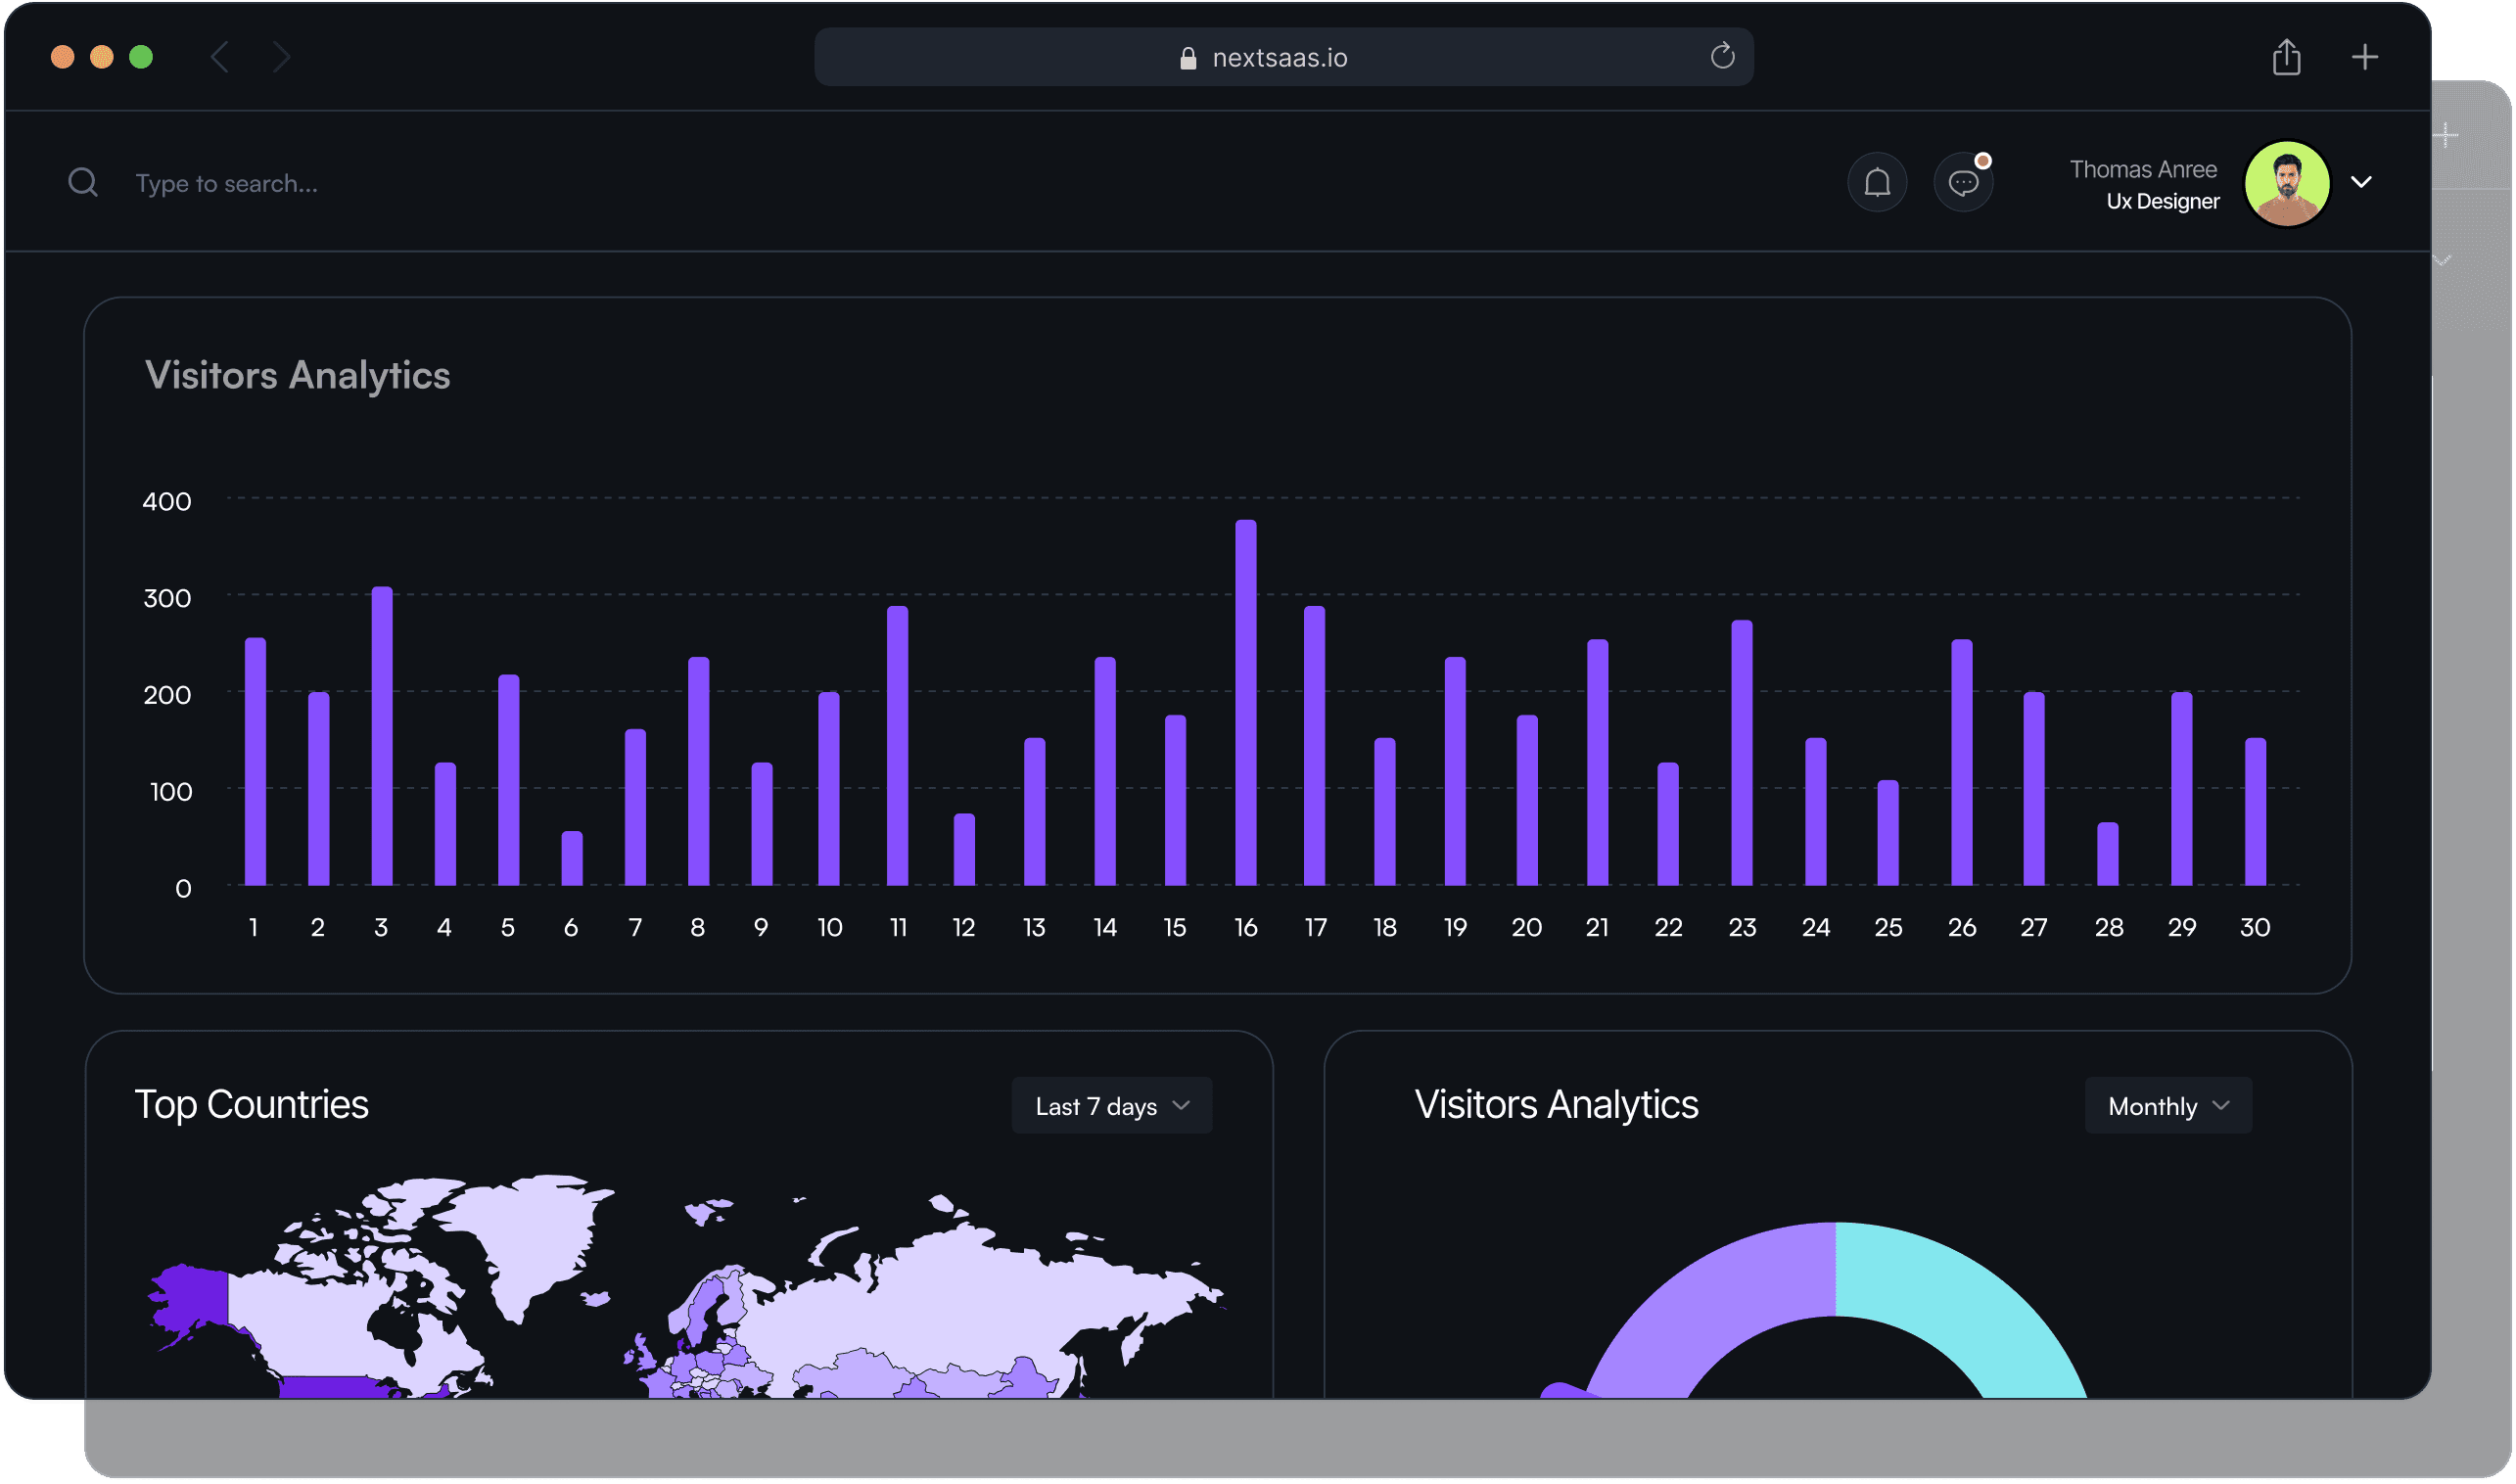This screenshot has height=1484, width=2516.
Task: Open the chat messages icon
Action: click(x=1963, y=183)
